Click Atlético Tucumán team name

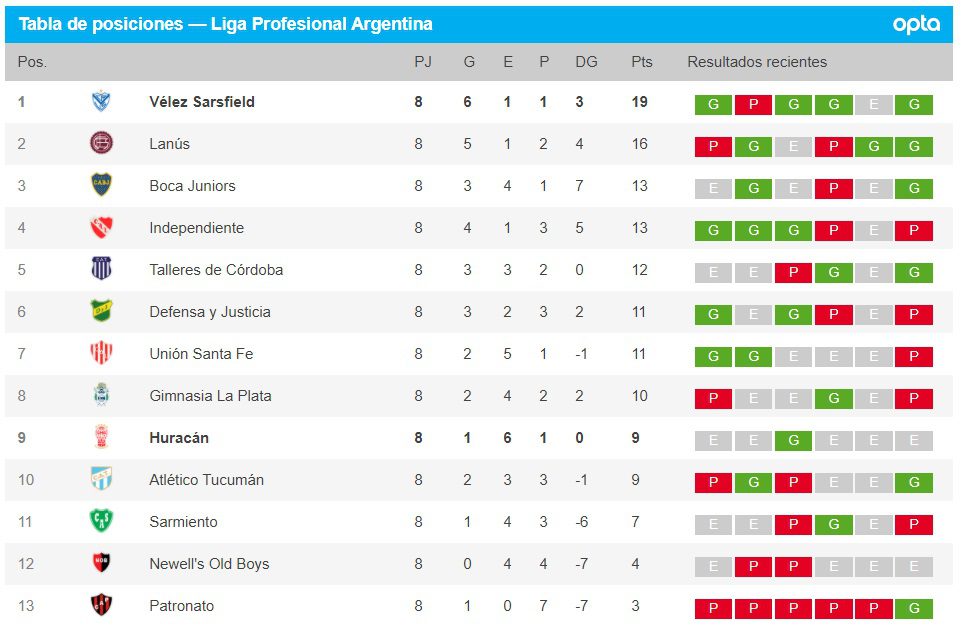(x=206, y=480)
